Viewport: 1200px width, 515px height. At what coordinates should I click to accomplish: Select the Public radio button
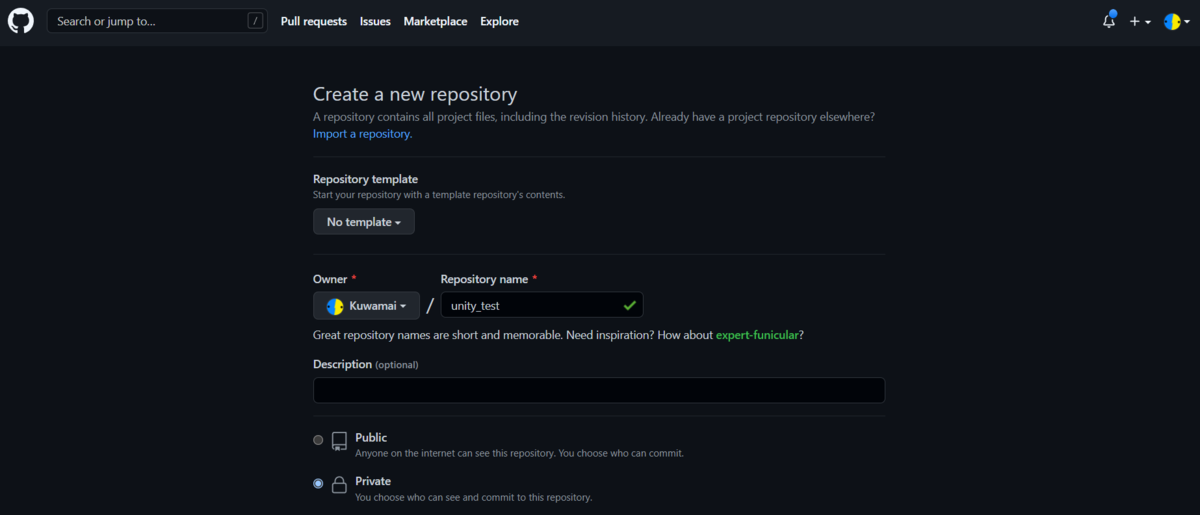tap(318, 440)
